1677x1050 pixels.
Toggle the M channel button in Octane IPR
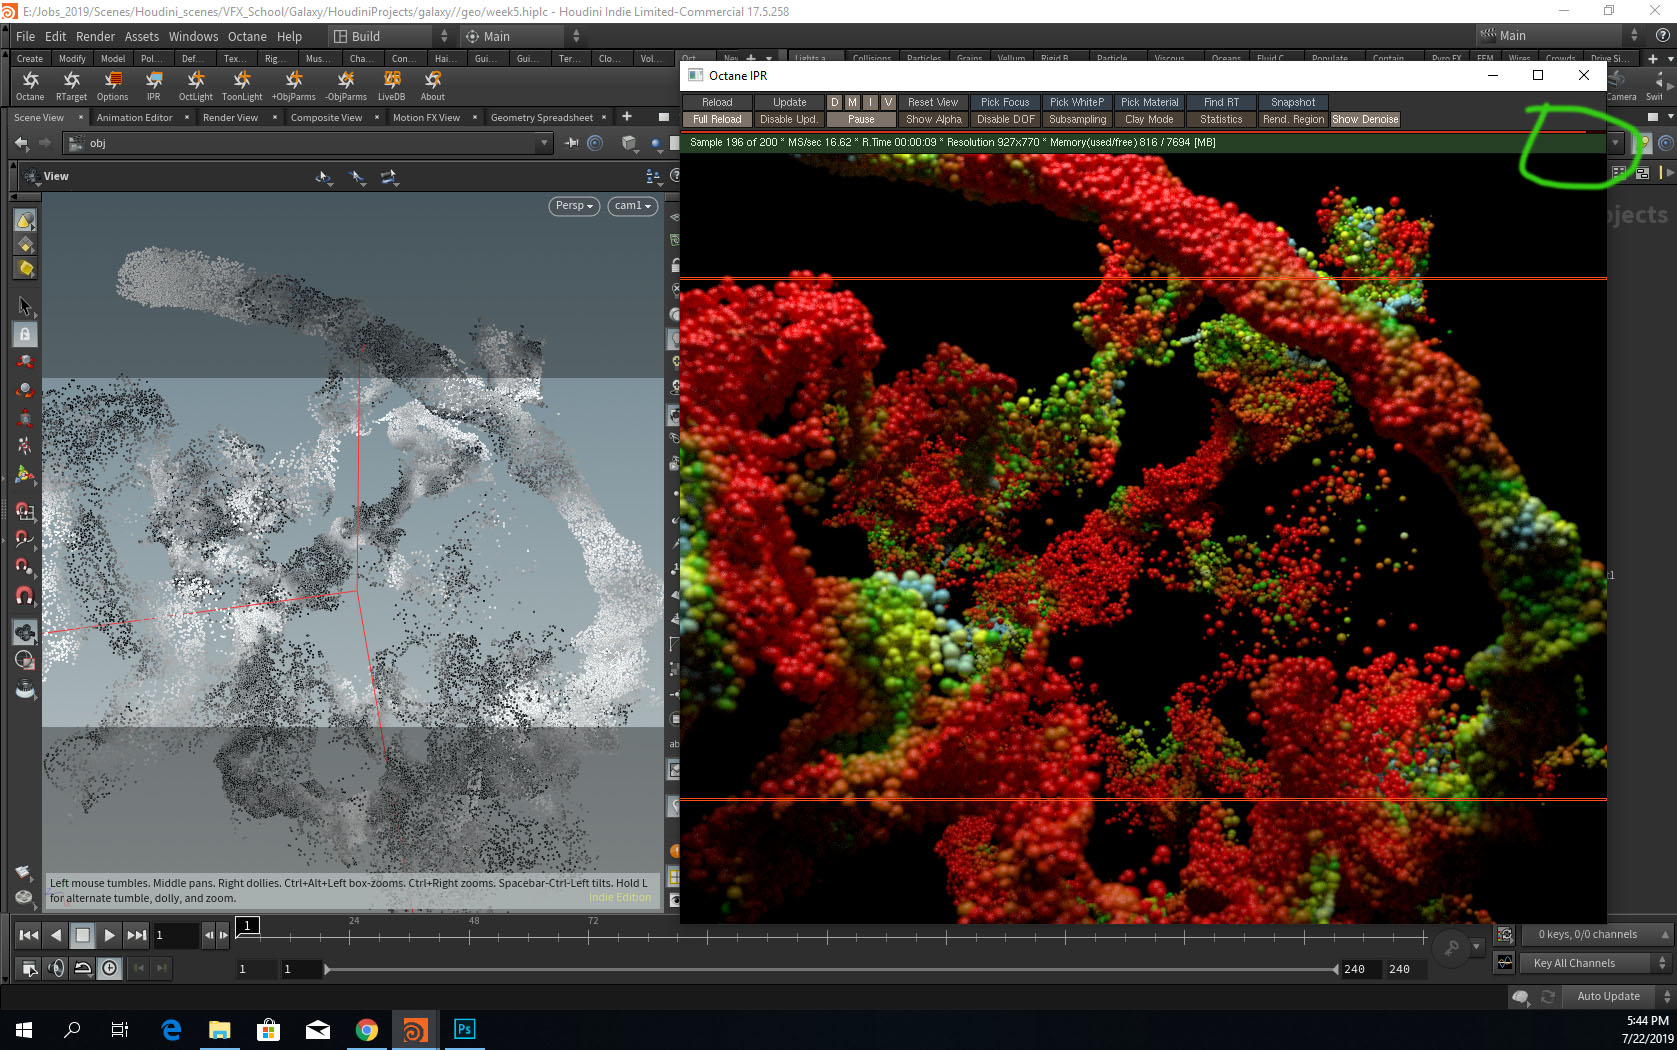pos(852,102)
